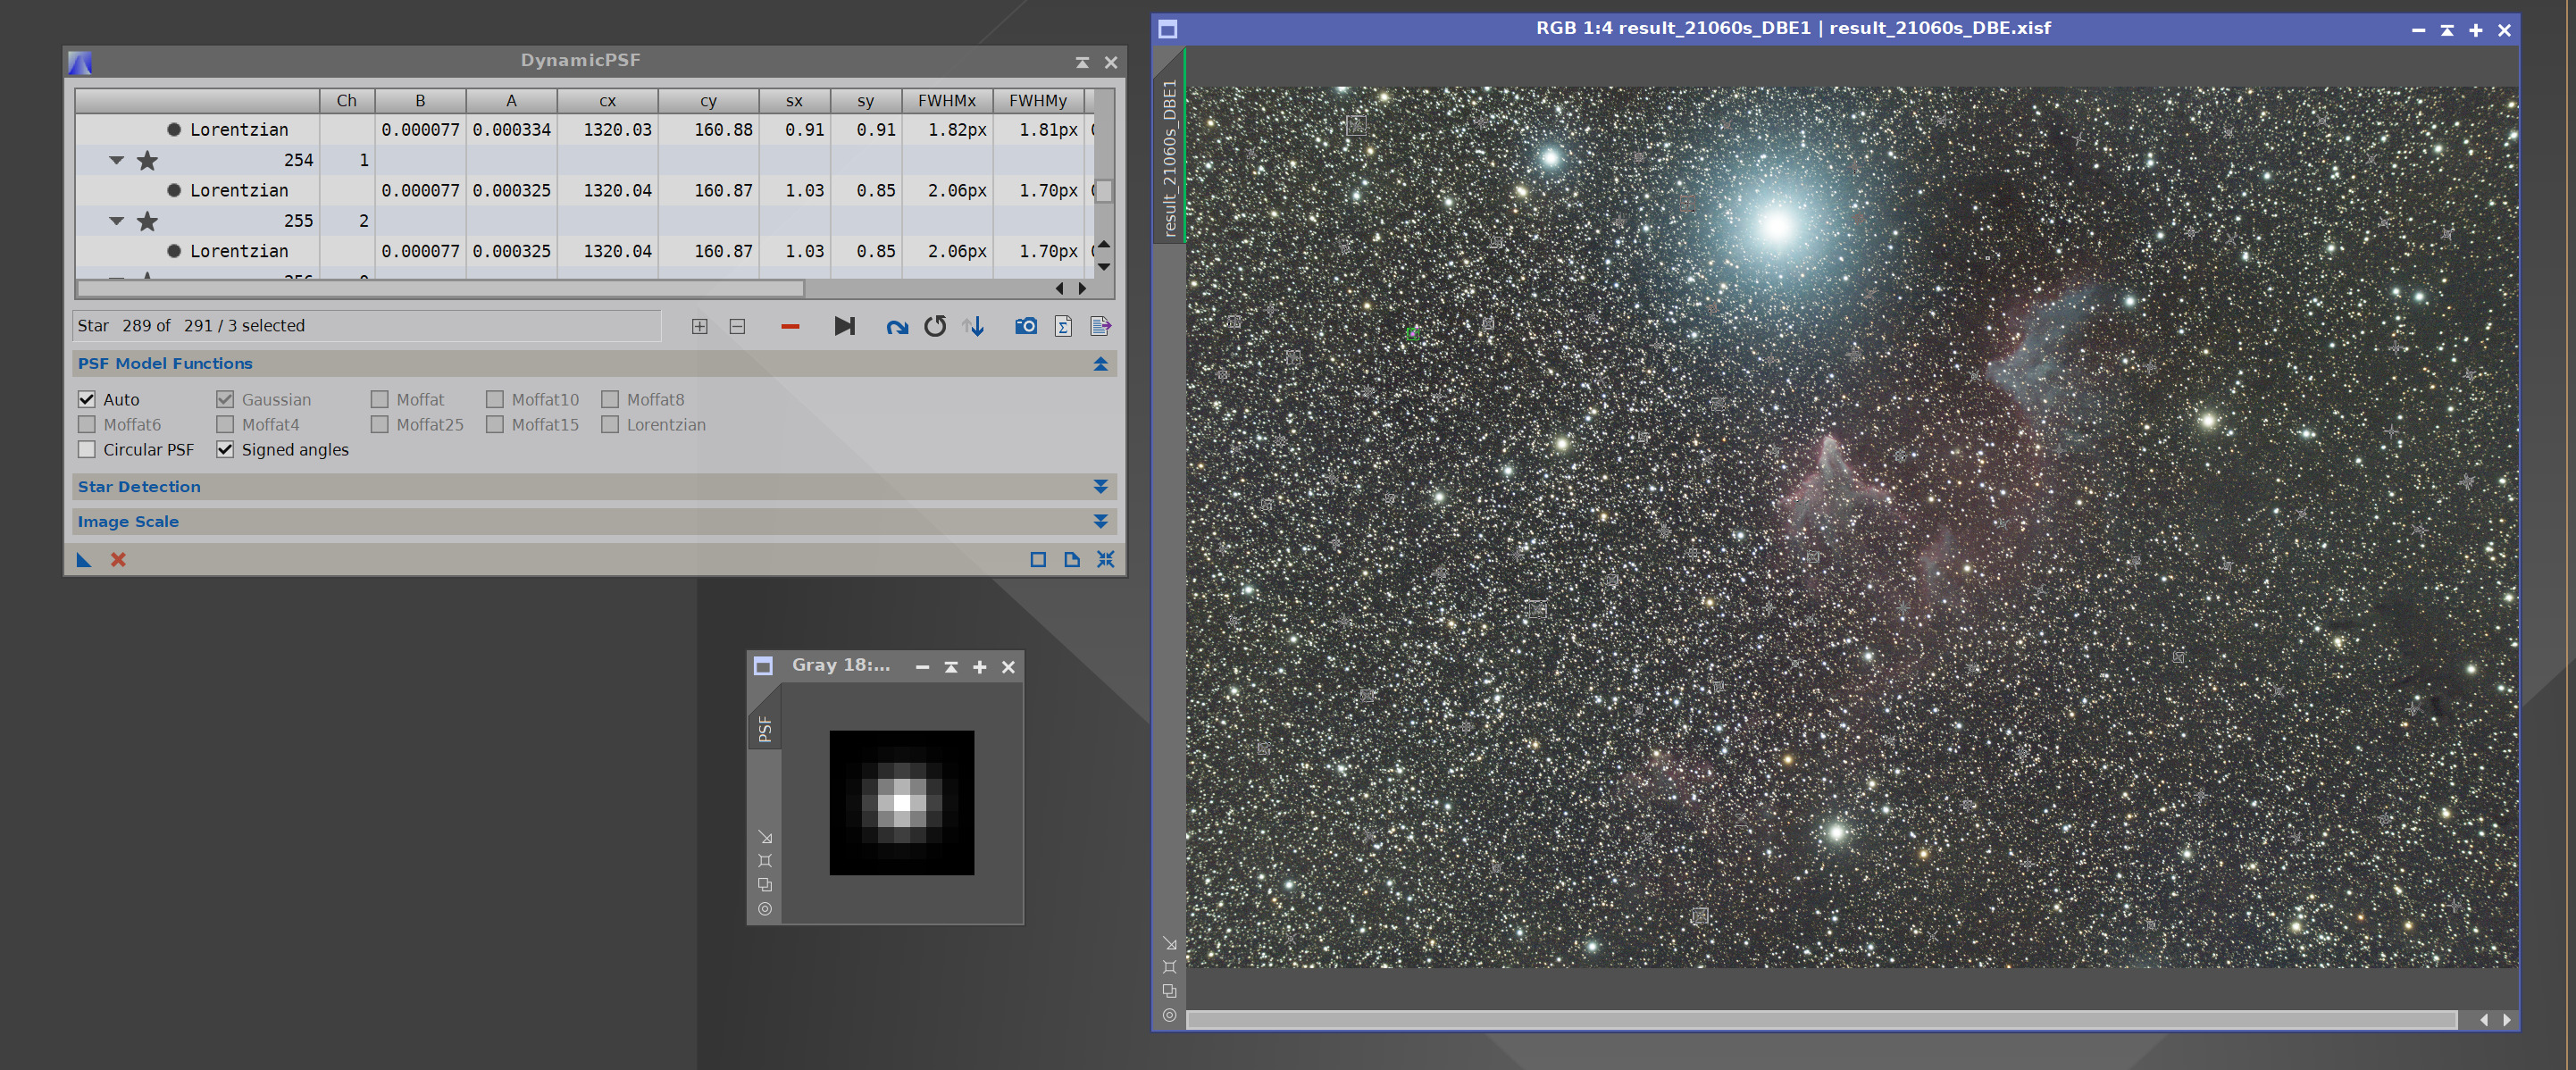Viewport: 2576px width, 1070px height.
Task: Expand the Image Scale section
Action: pyautogui.click(x=1101, y=522)
